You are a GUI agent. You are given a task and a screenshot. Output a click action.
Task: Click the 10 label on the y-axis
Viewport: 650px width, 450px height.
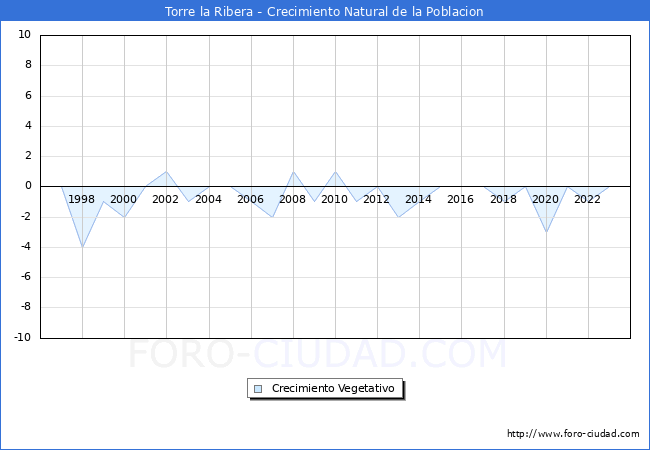[x=24, y=35]
